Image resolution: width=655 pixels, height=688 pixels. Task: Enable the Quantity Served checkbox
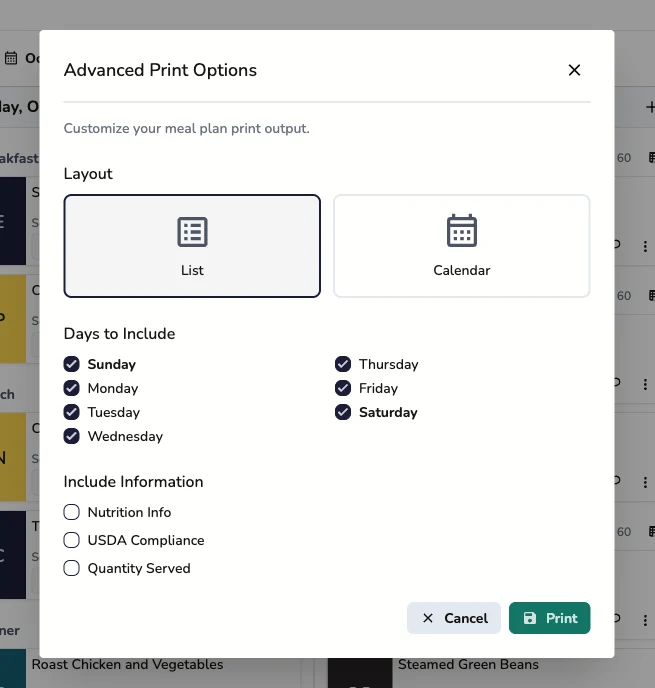pyautogui.click(x=72, y=568)
